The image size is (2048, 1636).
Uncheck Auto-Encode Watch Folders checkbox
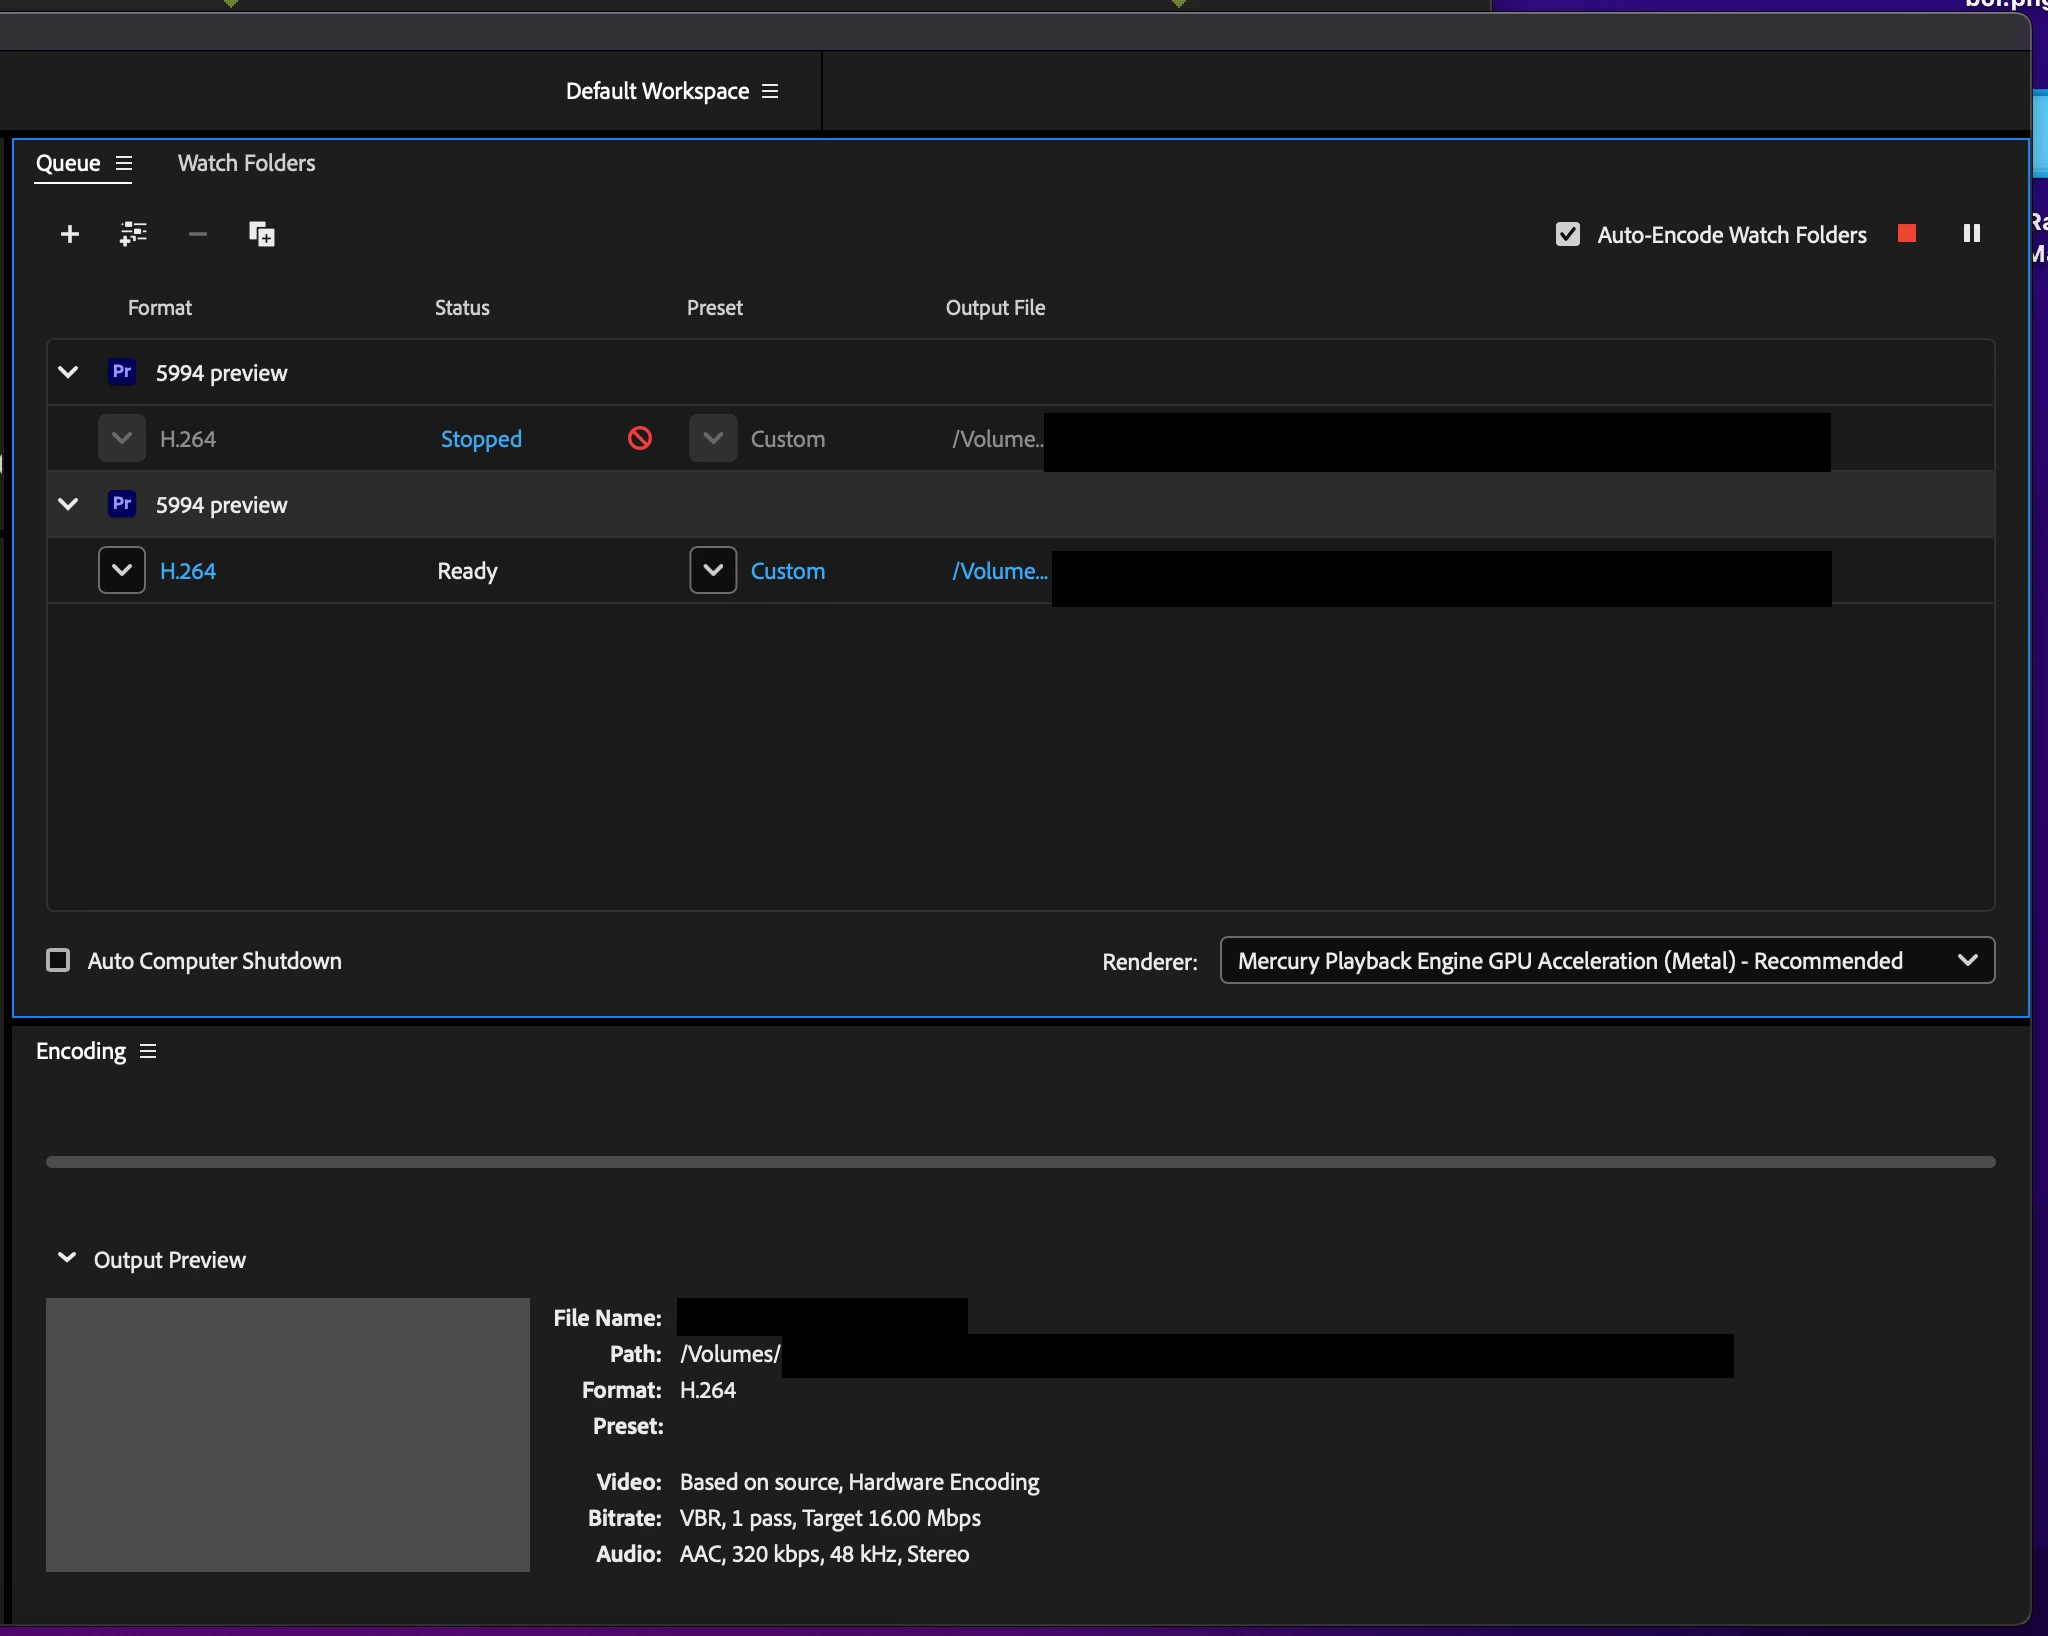pos(1567,234)
